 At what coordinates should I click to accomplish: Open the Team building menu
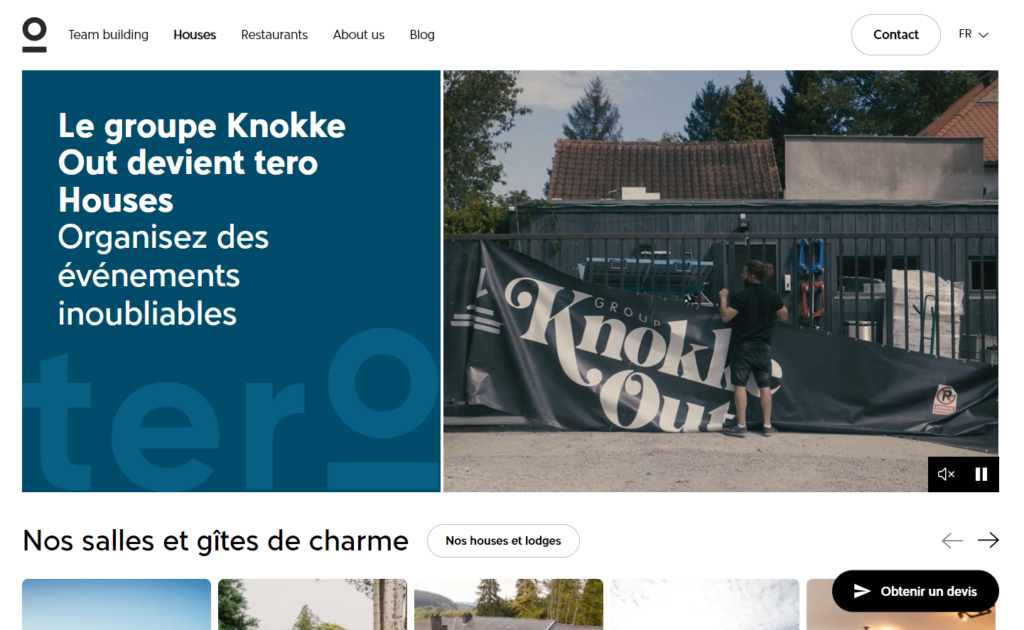pos(108,35)
